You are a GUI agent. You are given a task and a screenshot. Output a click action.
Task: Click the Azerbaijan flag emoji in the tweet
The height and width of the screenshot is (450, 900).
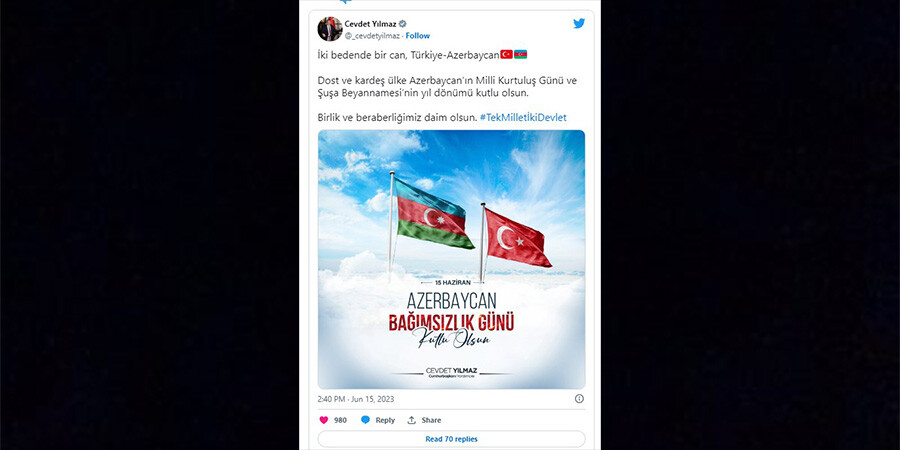(521, 55)
